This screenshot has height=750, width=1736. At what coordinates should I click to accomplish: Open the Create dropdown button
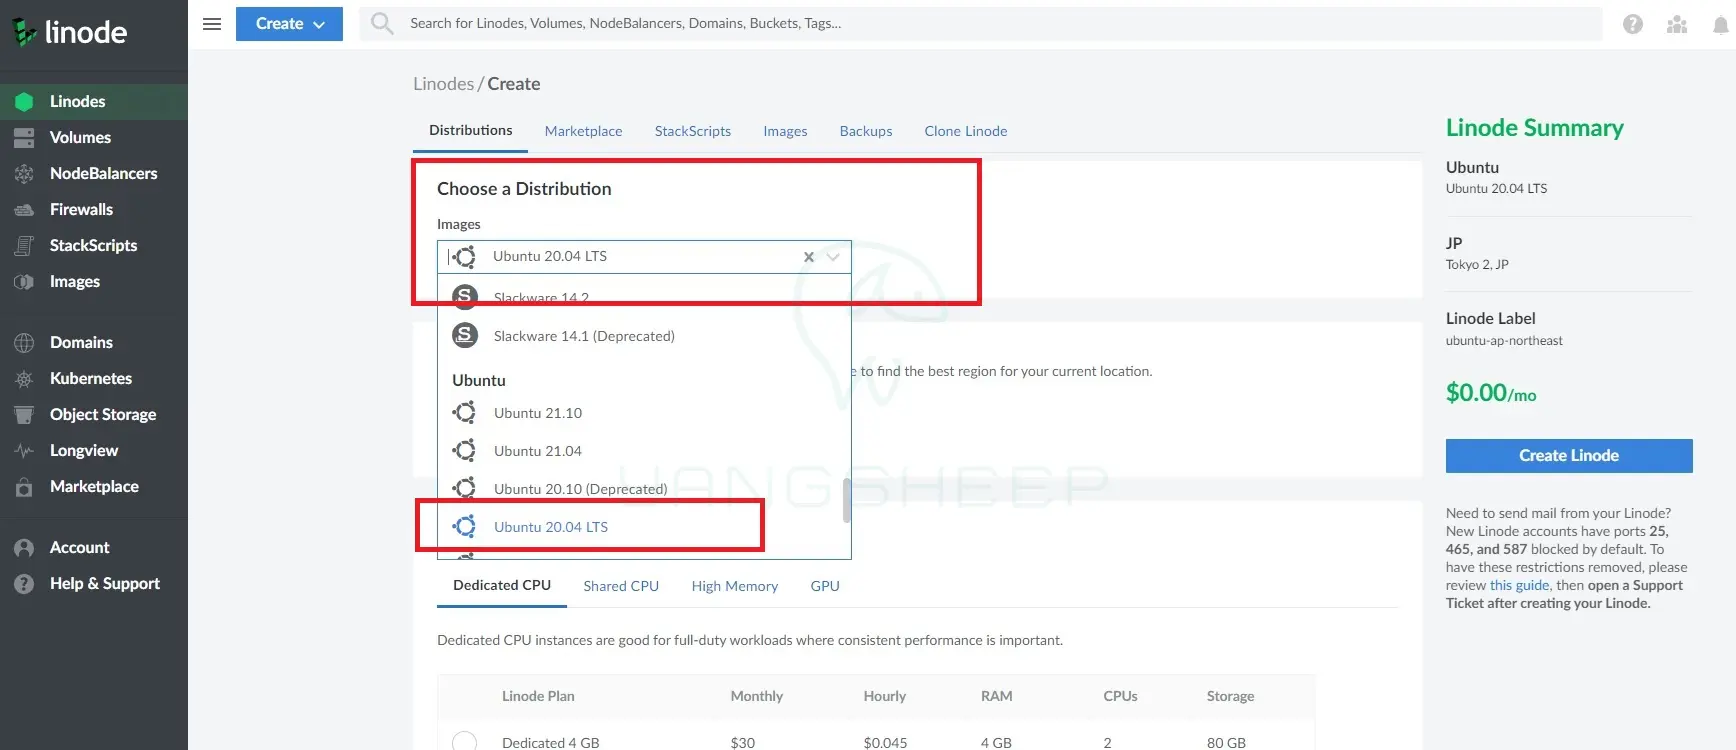click(x=289, y=24)
